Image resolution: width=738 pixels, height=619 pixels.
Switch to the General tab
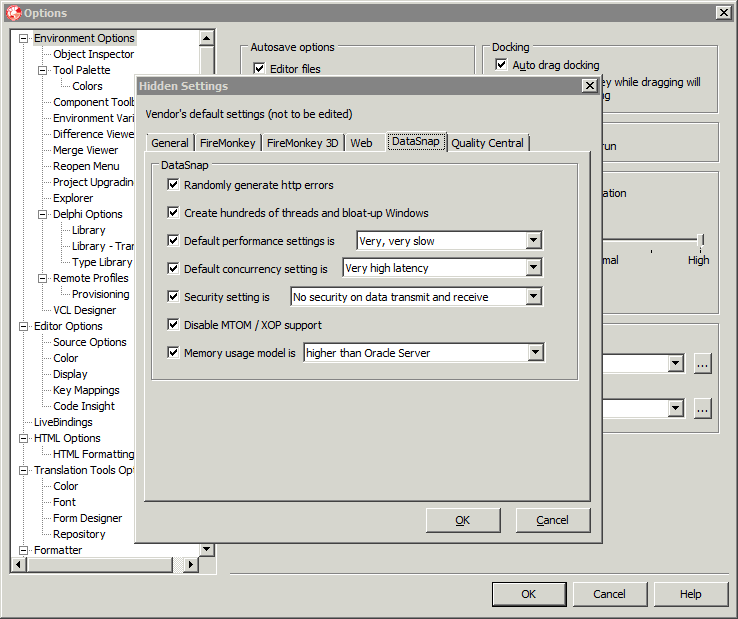[x=170, y=143]
